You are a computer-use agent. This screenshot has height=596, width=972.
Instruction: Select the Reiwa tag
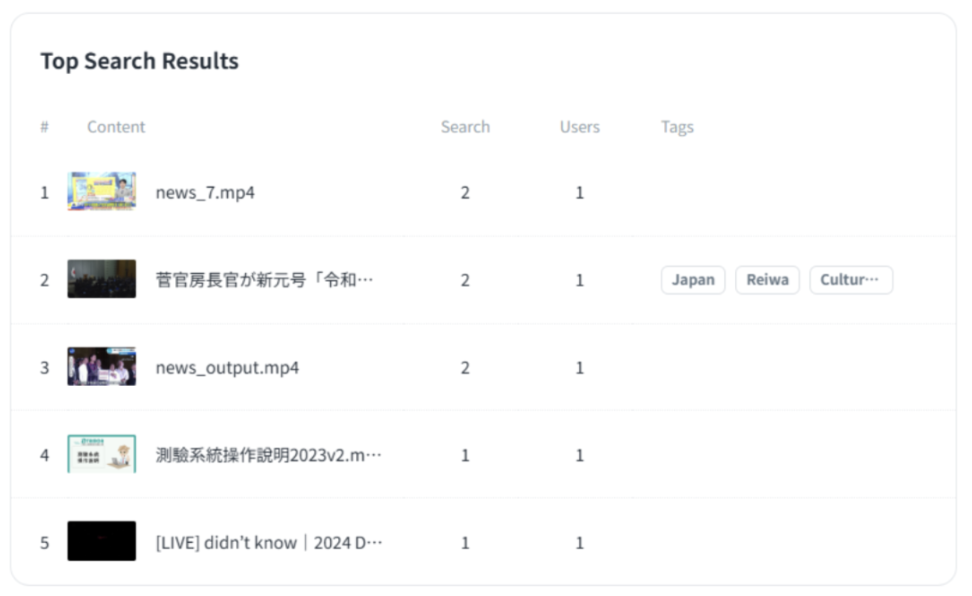tap(767, 280)
